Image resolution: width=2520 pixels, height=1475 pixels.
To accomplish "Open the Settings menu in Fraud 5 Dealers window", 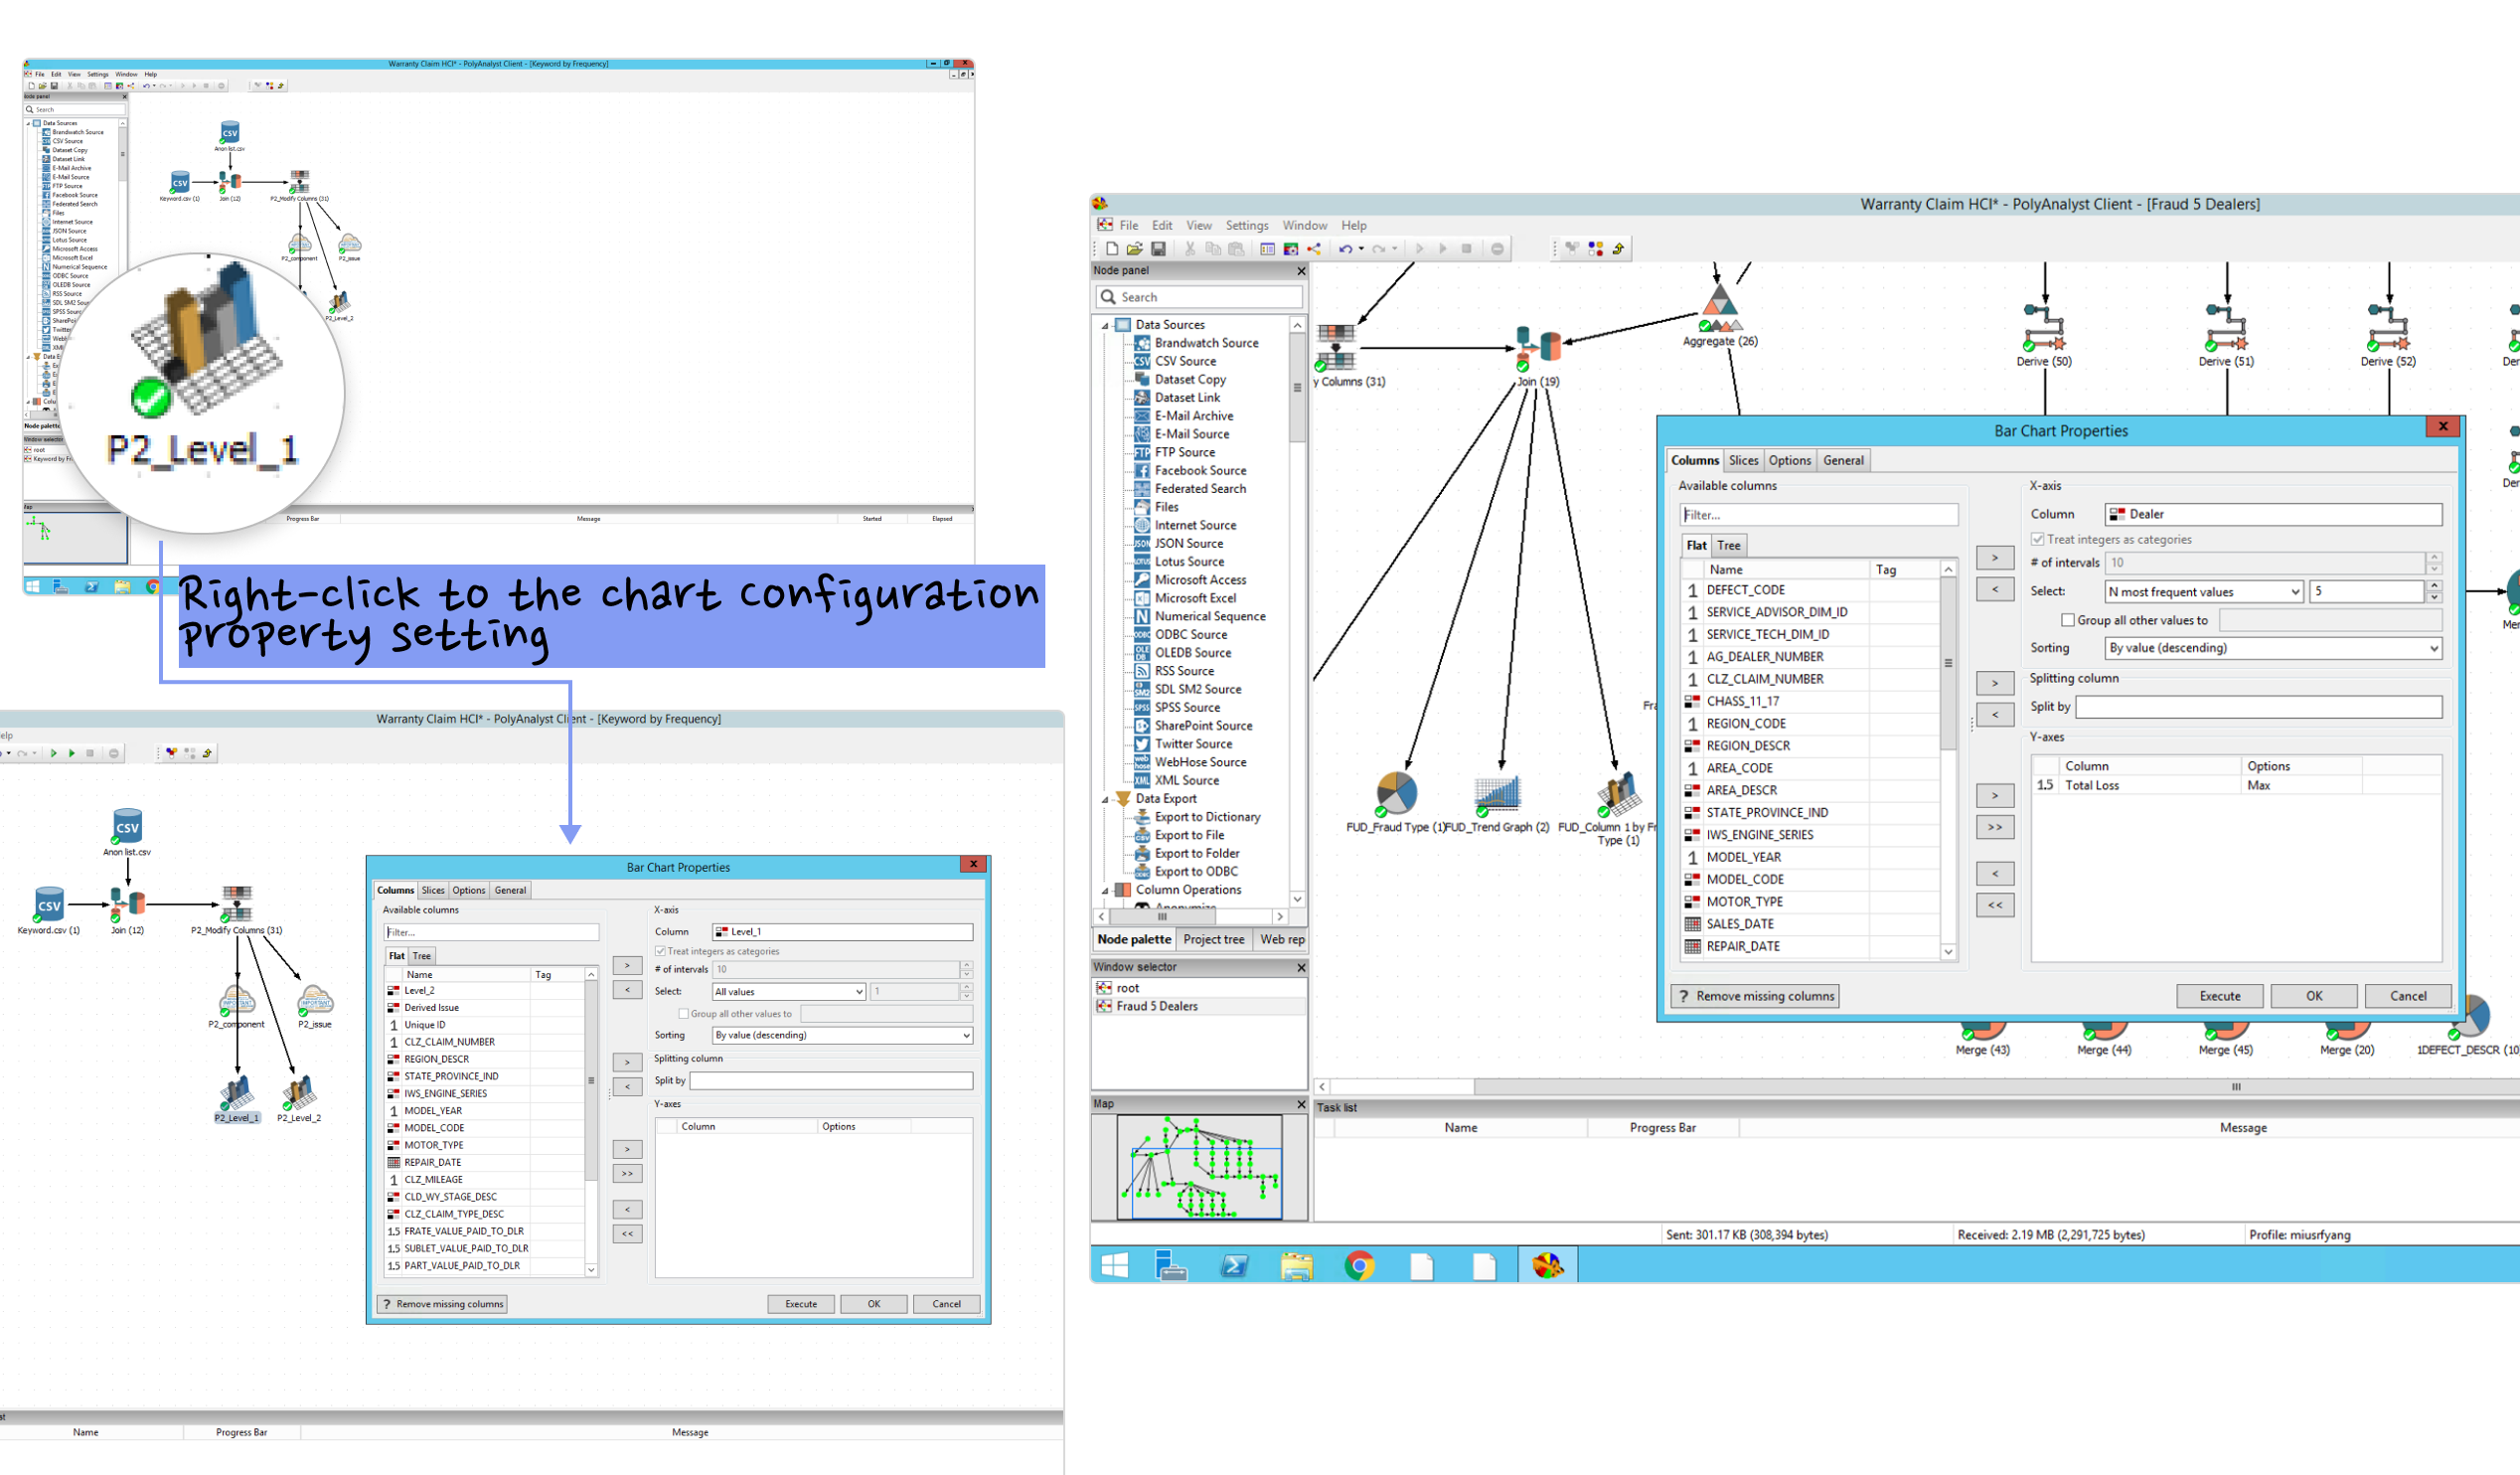I will pyautogui.click(x=1246, y=225).
